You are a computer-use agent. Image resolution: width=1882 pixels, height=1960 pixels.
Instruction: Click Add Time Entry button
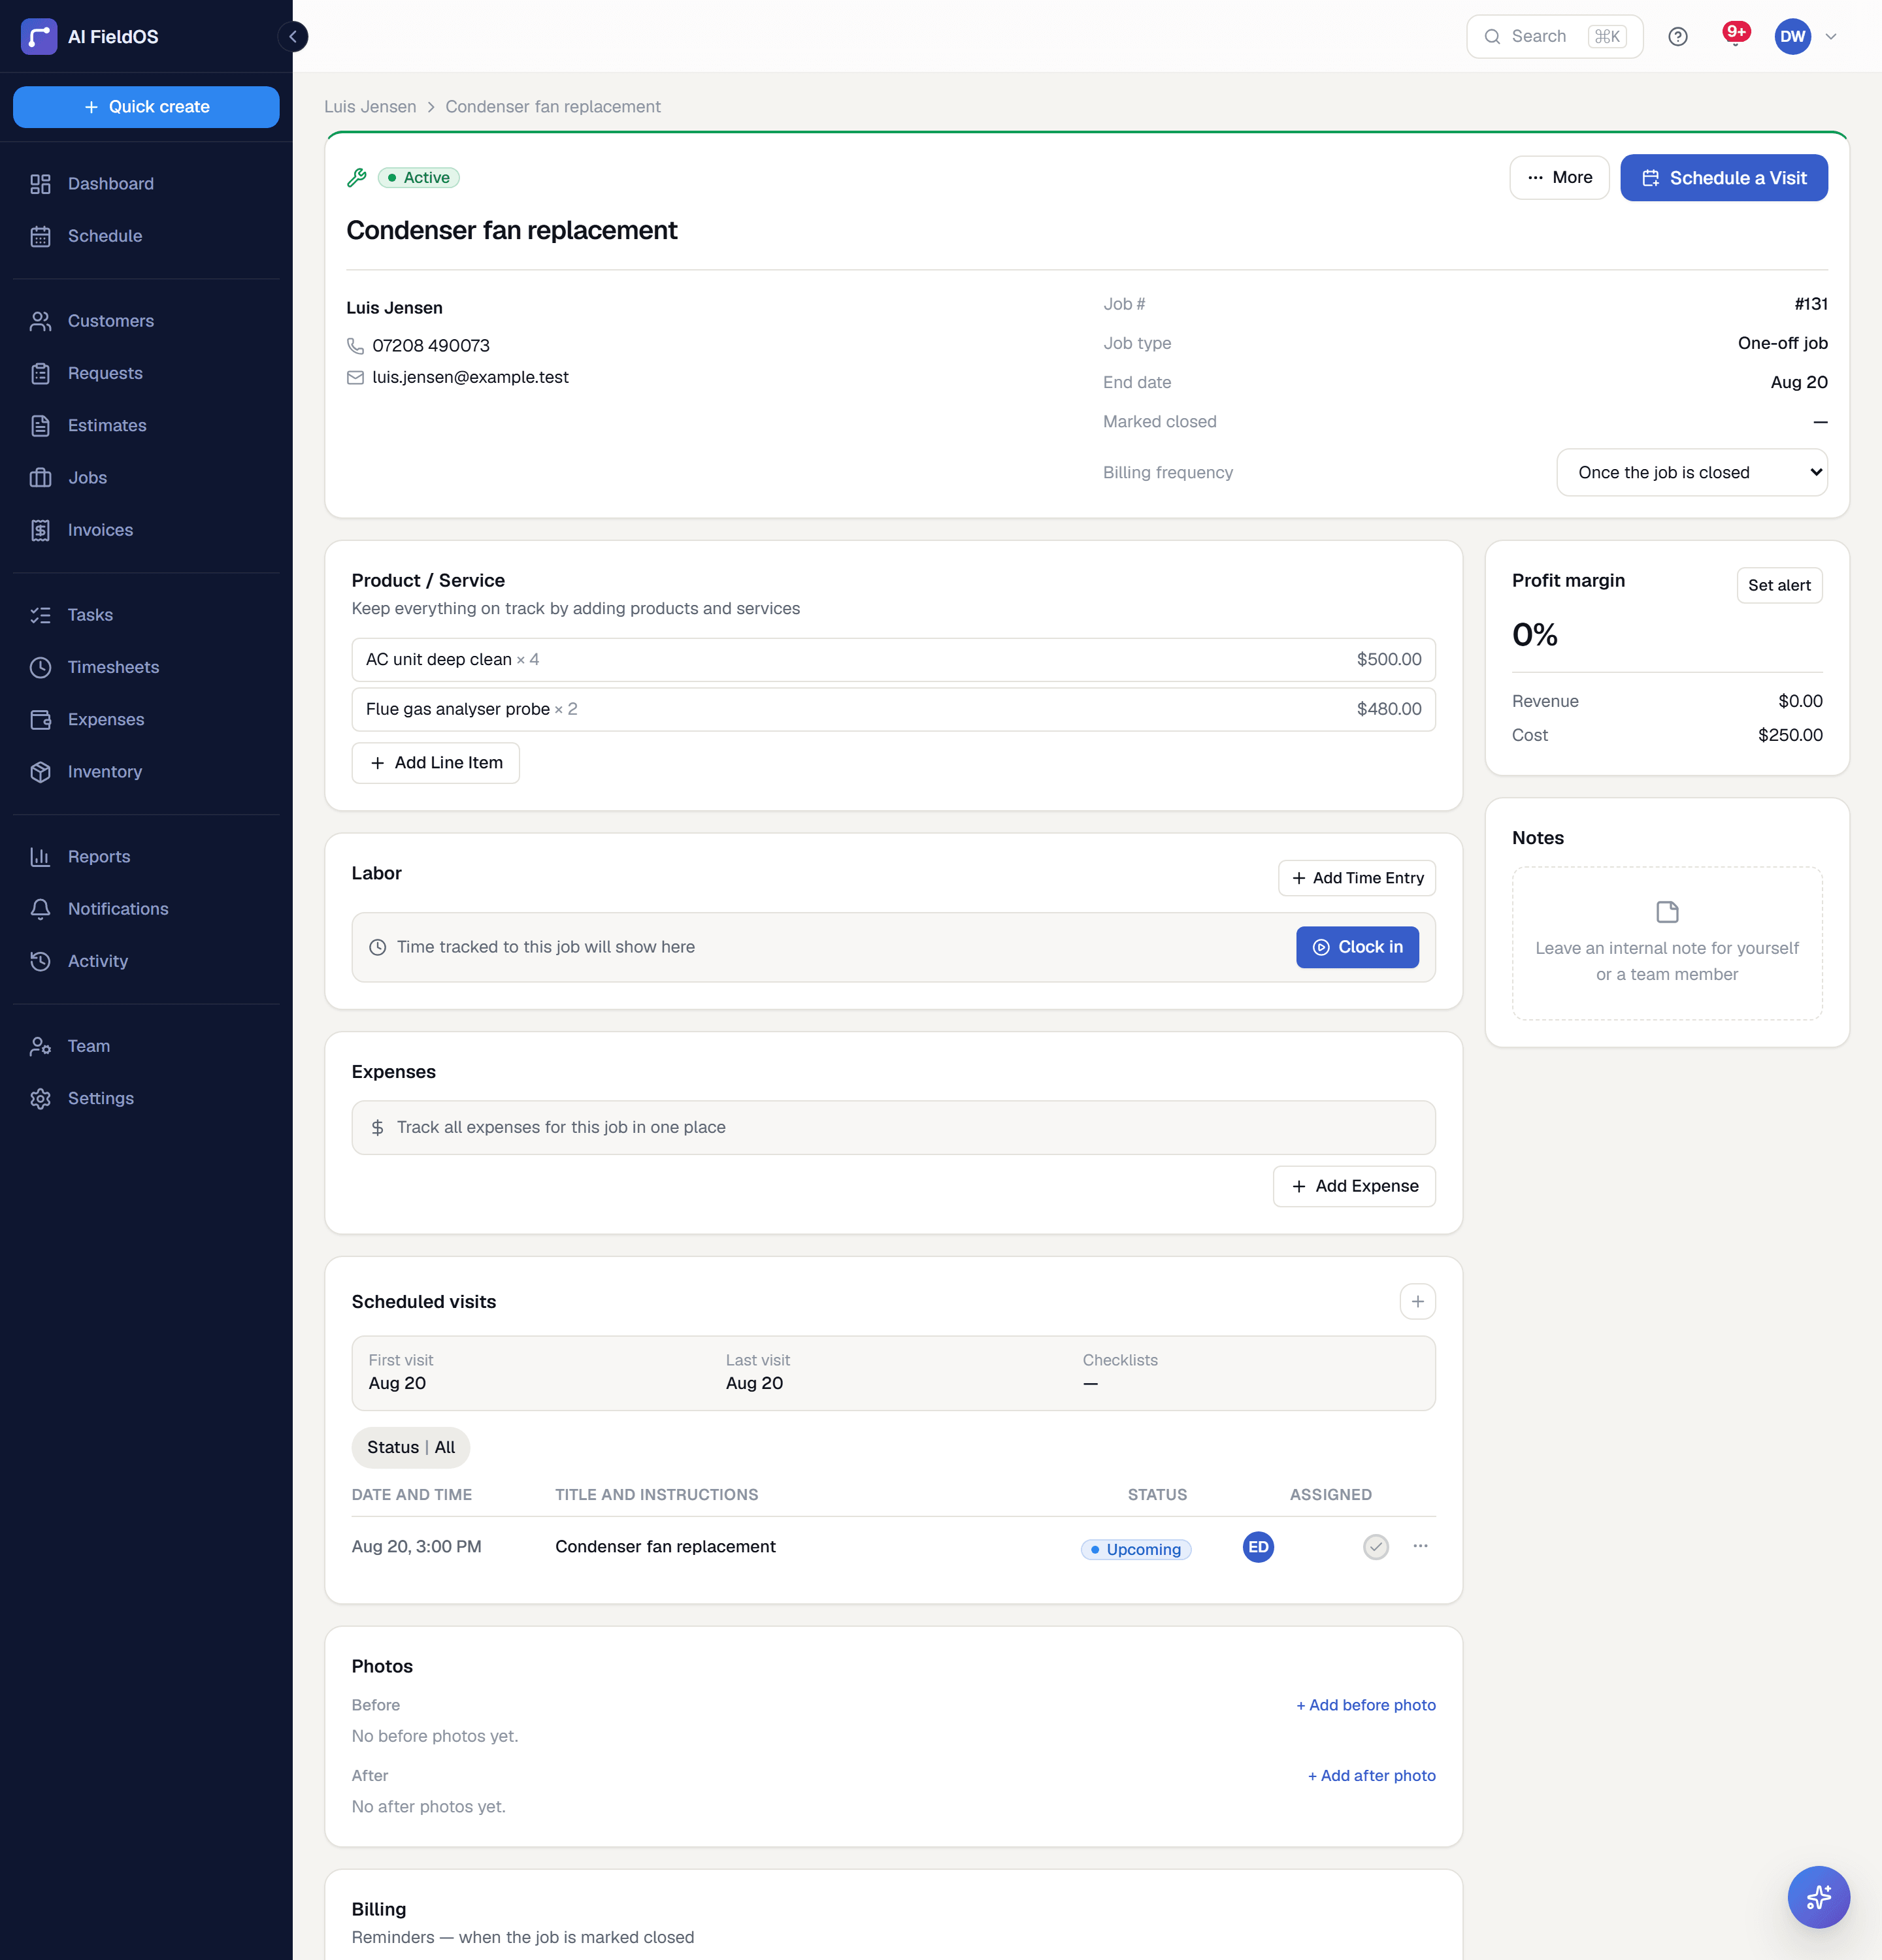1356,877
